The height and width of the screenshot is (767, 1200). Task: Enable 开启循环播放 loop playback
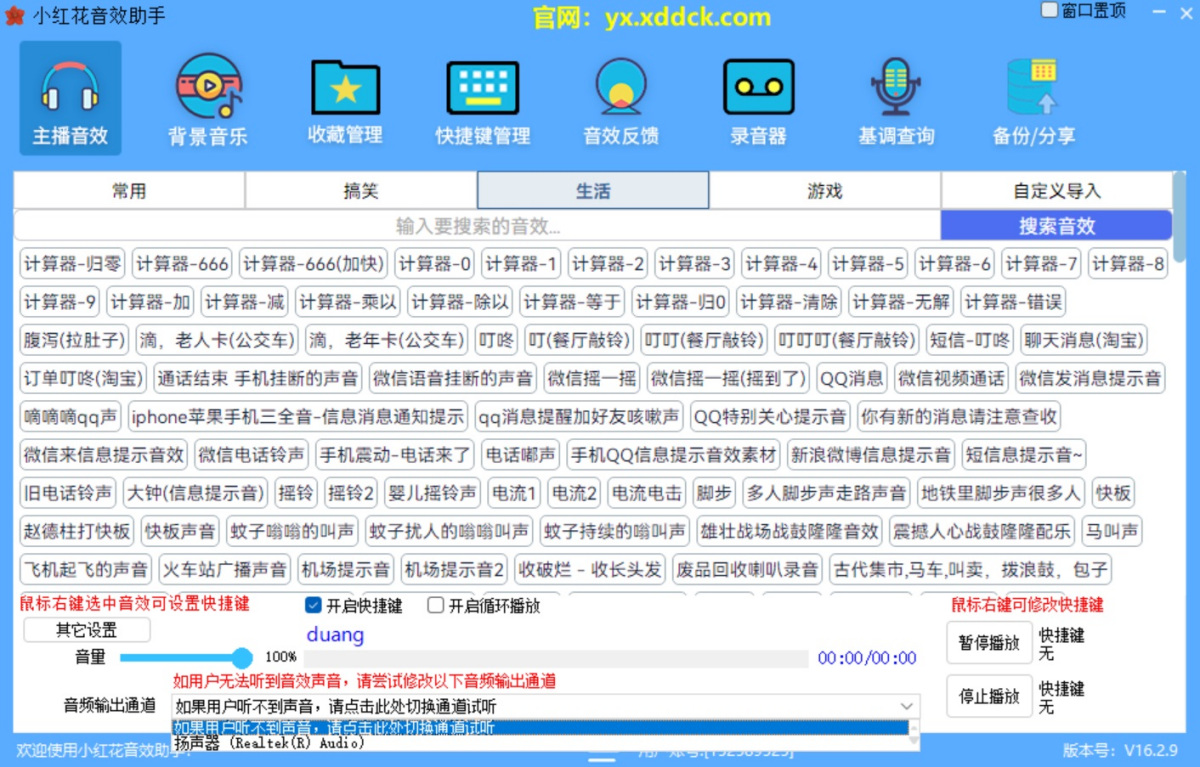pyautogui.click(x=436, y=604)
